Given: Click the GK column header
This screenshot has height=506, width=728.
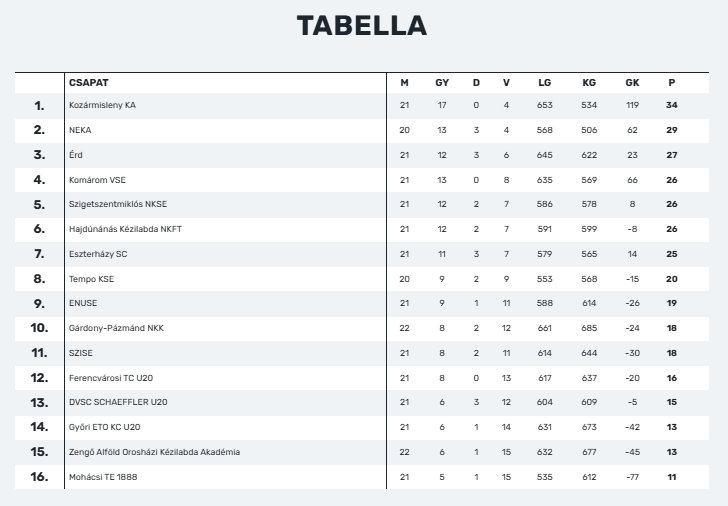Looking at the screenshot, I should click(x=632, y=83).
